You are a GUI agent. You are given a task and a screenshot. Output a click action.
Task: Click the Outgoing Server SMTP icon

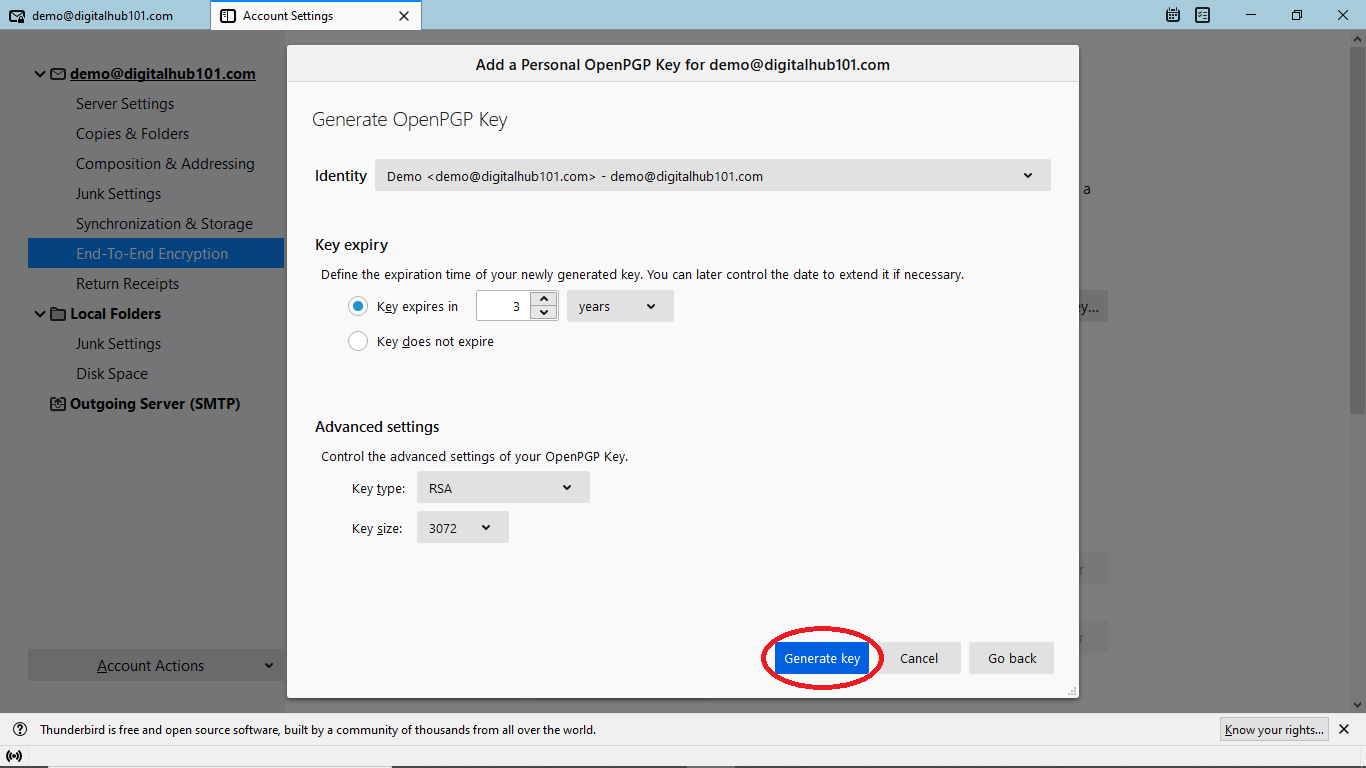coord(58,404)
